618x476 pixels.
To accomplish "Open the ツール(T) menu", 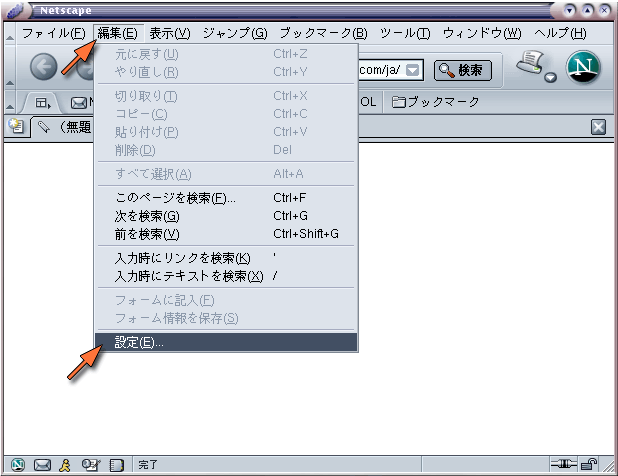I will [x=405, y=33].
